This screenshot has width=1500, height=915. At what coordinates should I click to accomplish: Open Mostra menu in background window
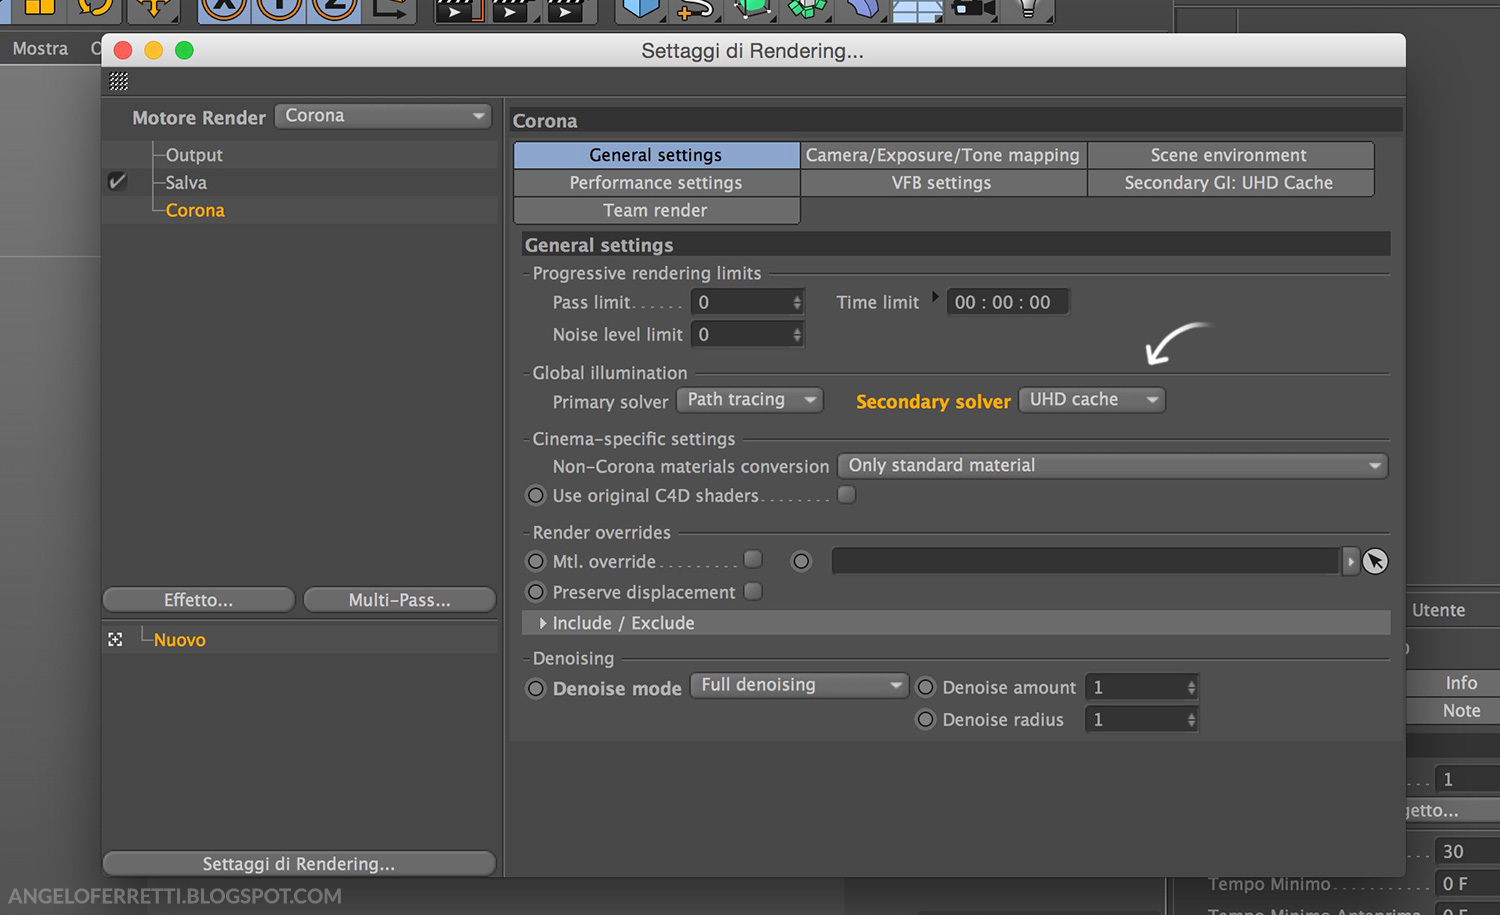41,48
